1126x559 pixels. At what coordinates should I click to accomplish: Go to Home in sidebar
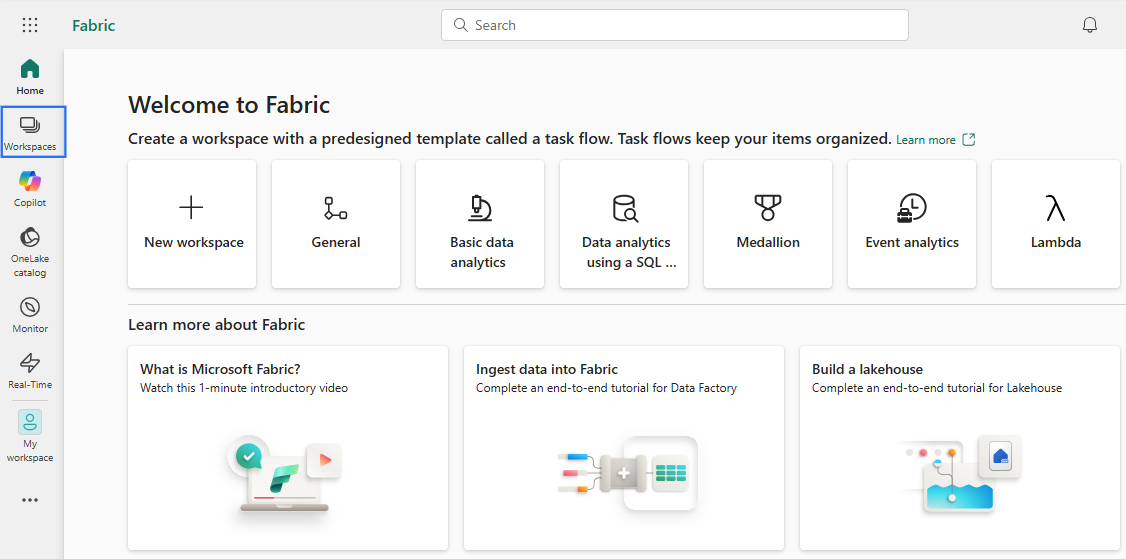click(30, 76)
